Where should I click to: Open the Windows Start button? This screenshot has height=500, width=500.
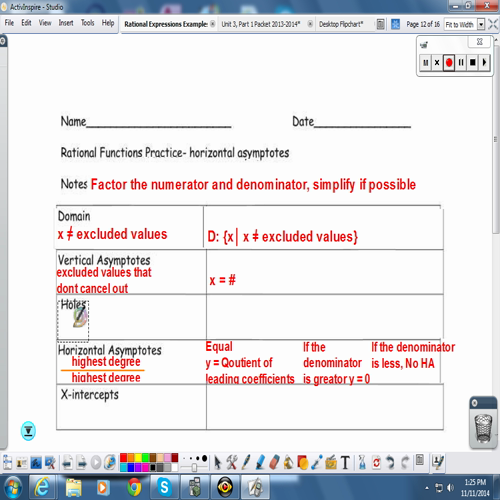click(12, 487)
